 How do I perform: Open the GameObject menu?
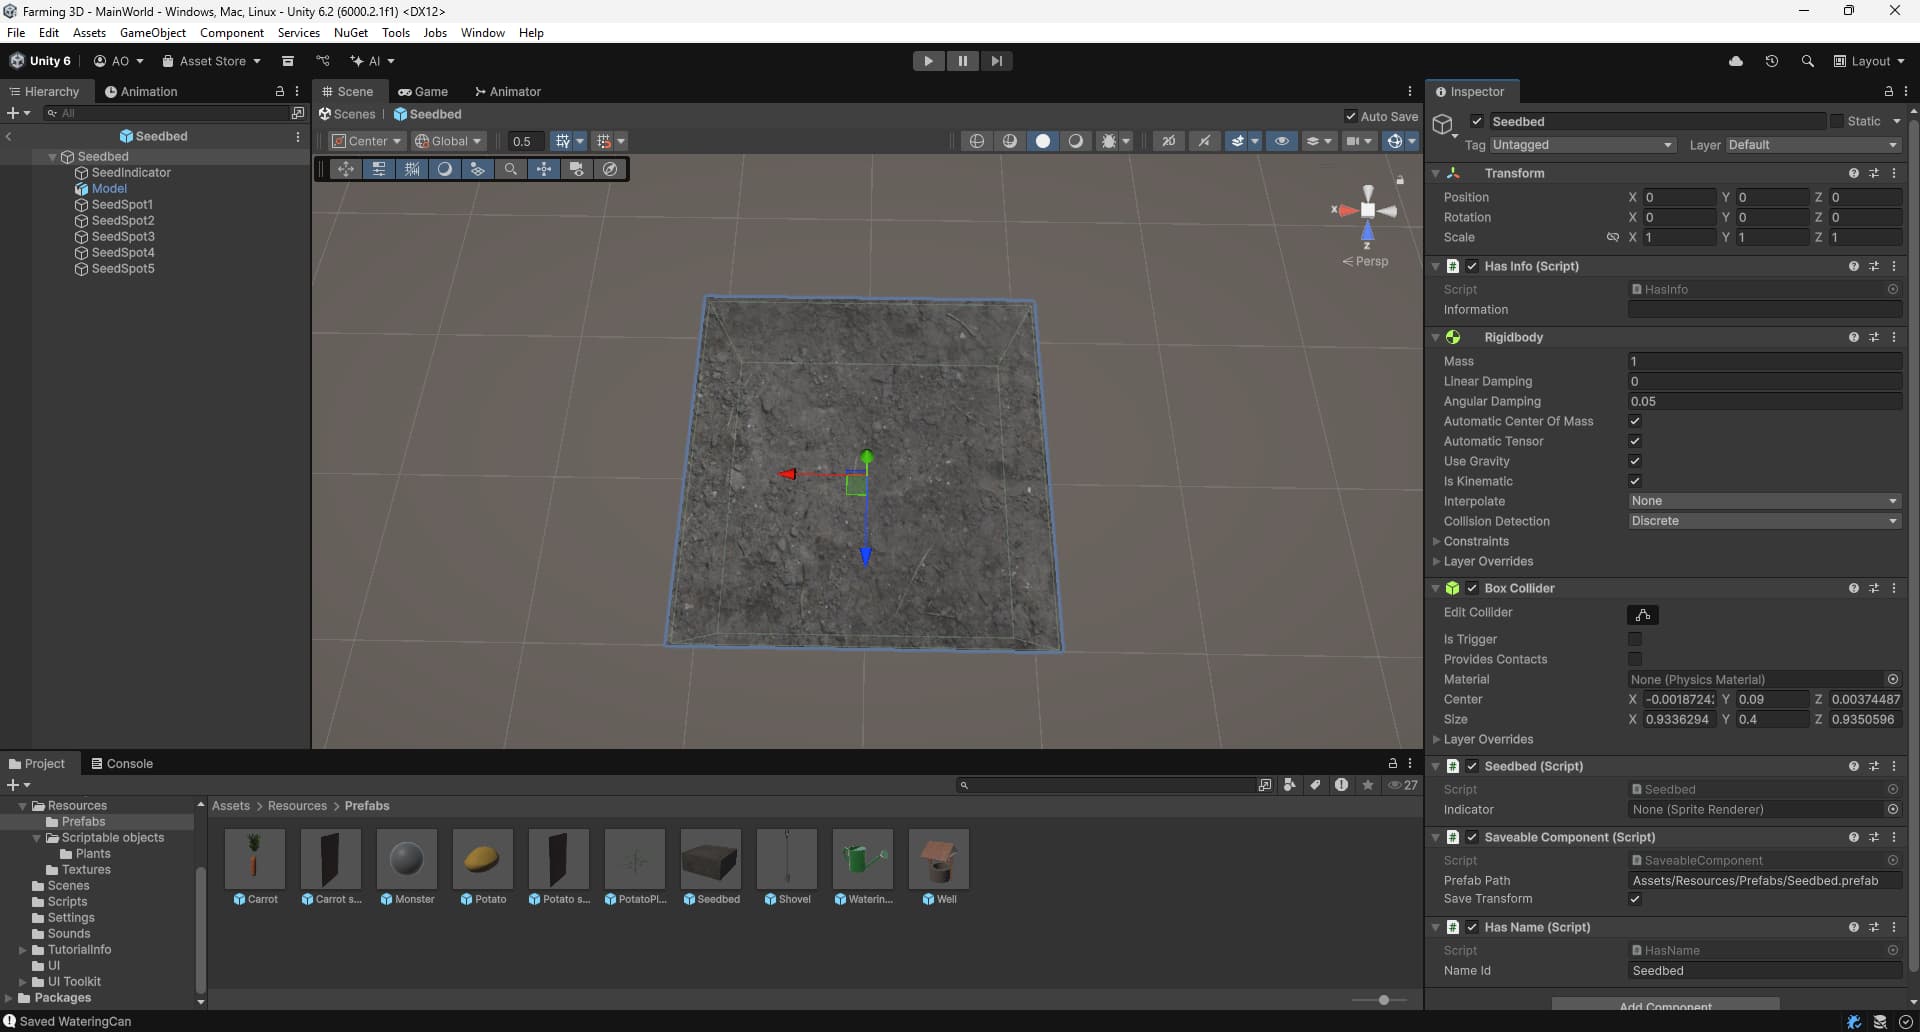click(152, 32)
